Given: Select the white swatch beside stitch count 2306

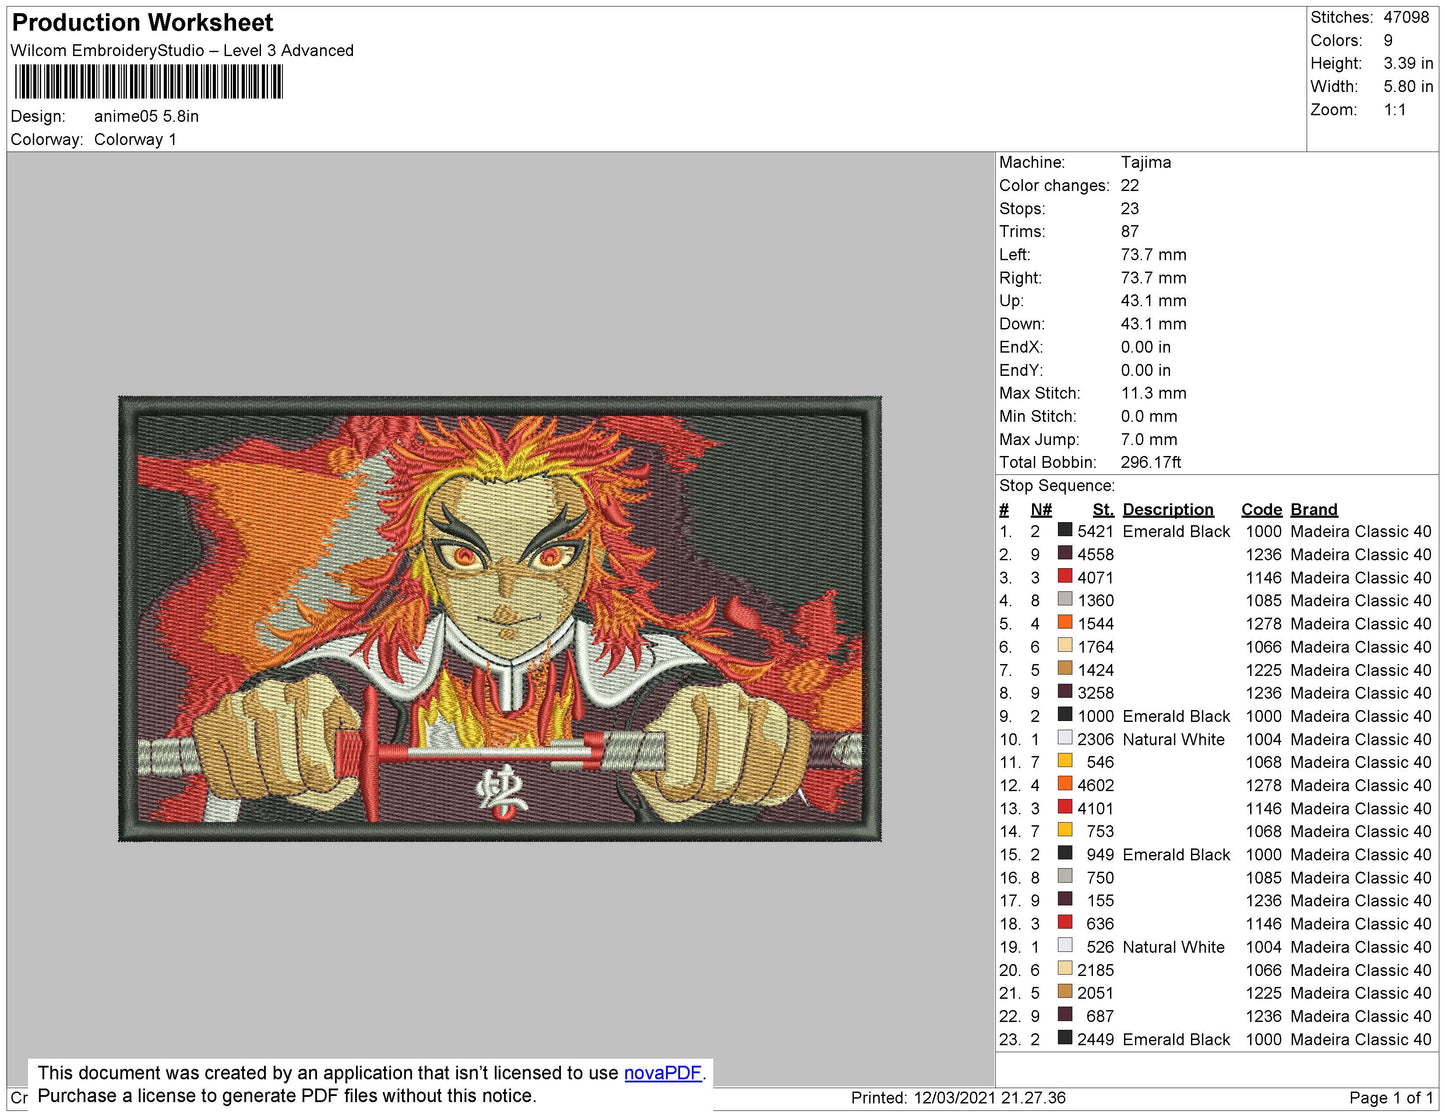Looking at the screenshot, I should click(x=1065, y=739).
